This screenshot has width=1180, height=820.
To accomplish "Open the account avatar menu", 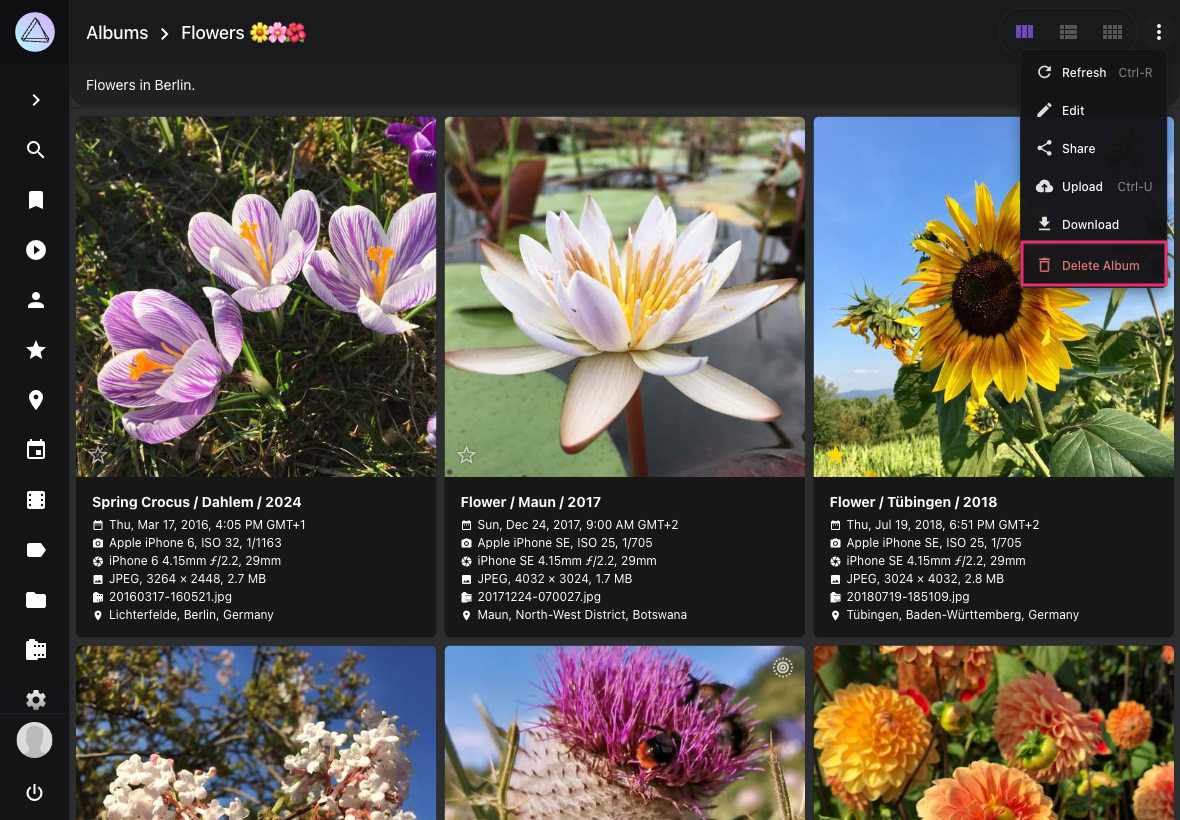I will [36, 740].
